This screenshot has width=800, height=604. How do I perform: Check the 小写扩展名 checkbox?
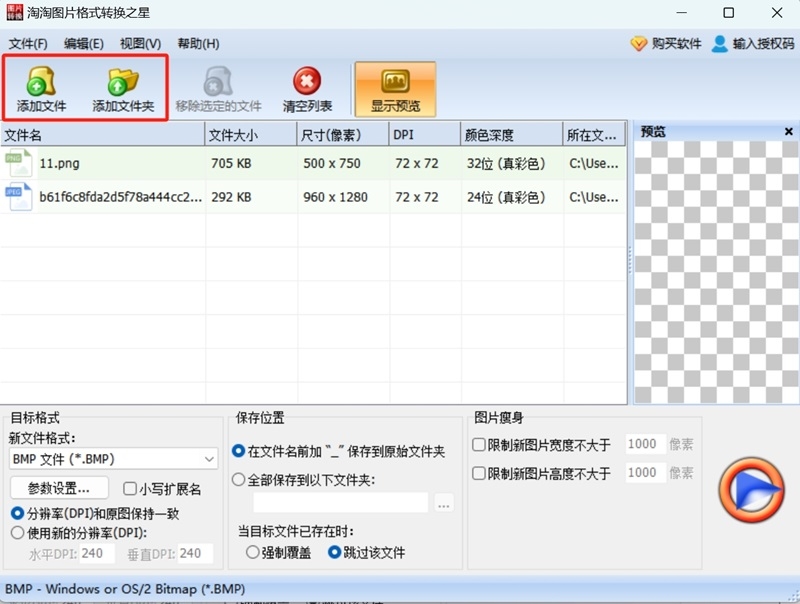point(130,489)
